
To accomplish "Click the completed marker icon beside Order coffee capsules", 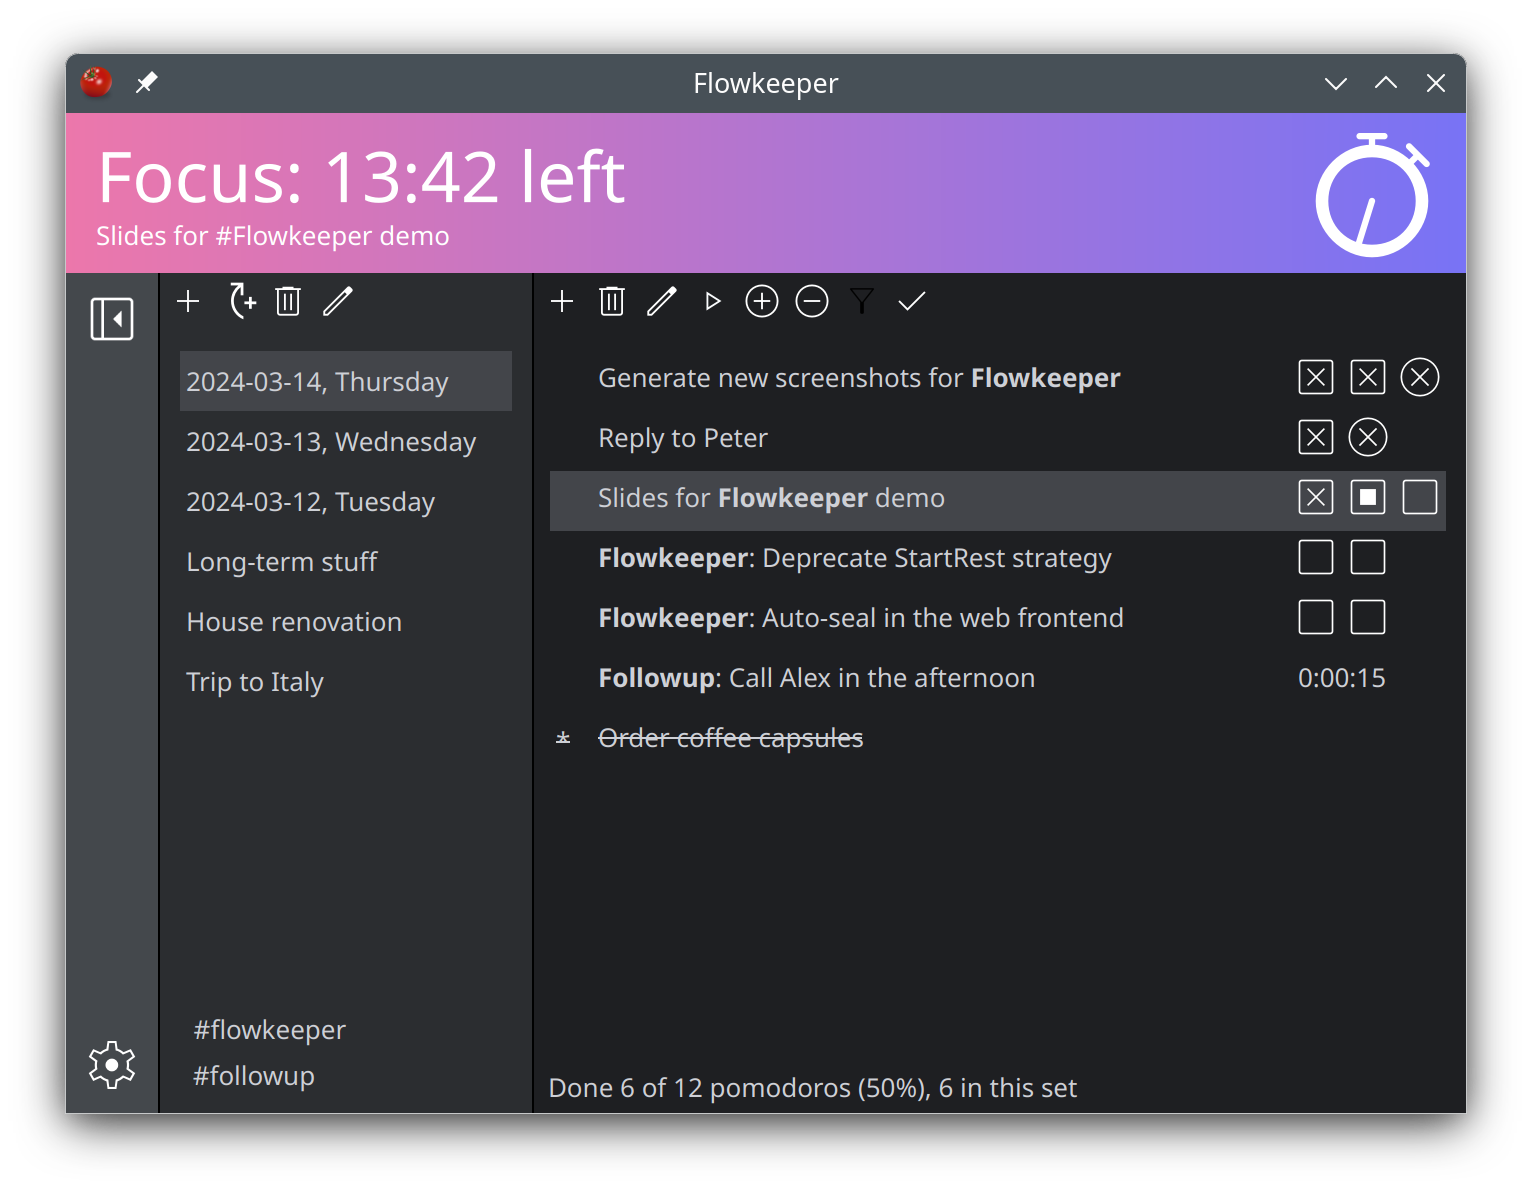I will point(563,738).
